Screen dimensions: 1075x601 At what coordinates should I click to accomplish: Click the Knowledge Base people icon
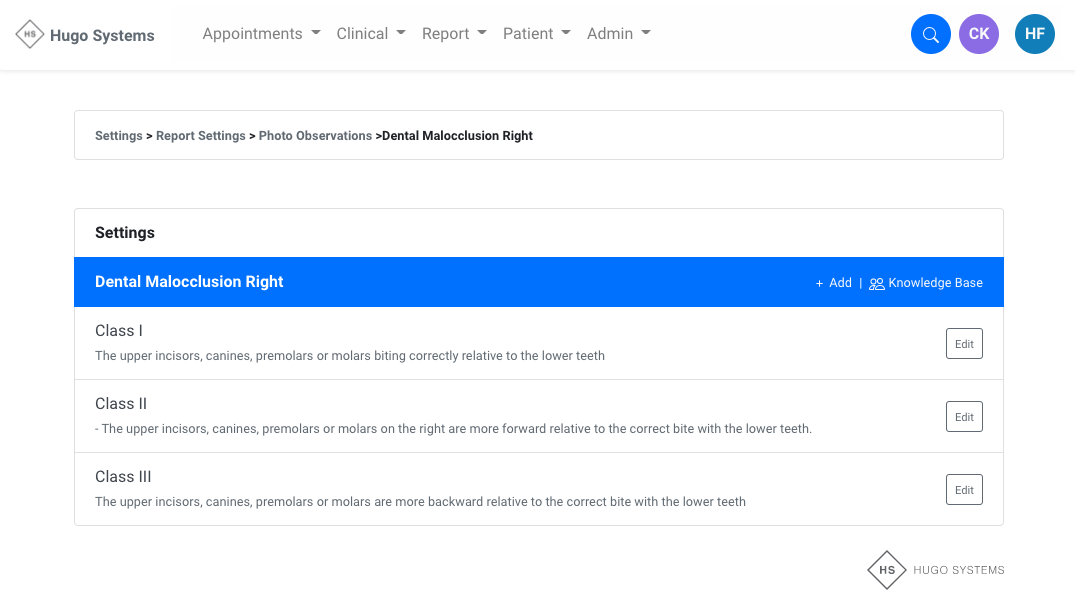point(876,283)
